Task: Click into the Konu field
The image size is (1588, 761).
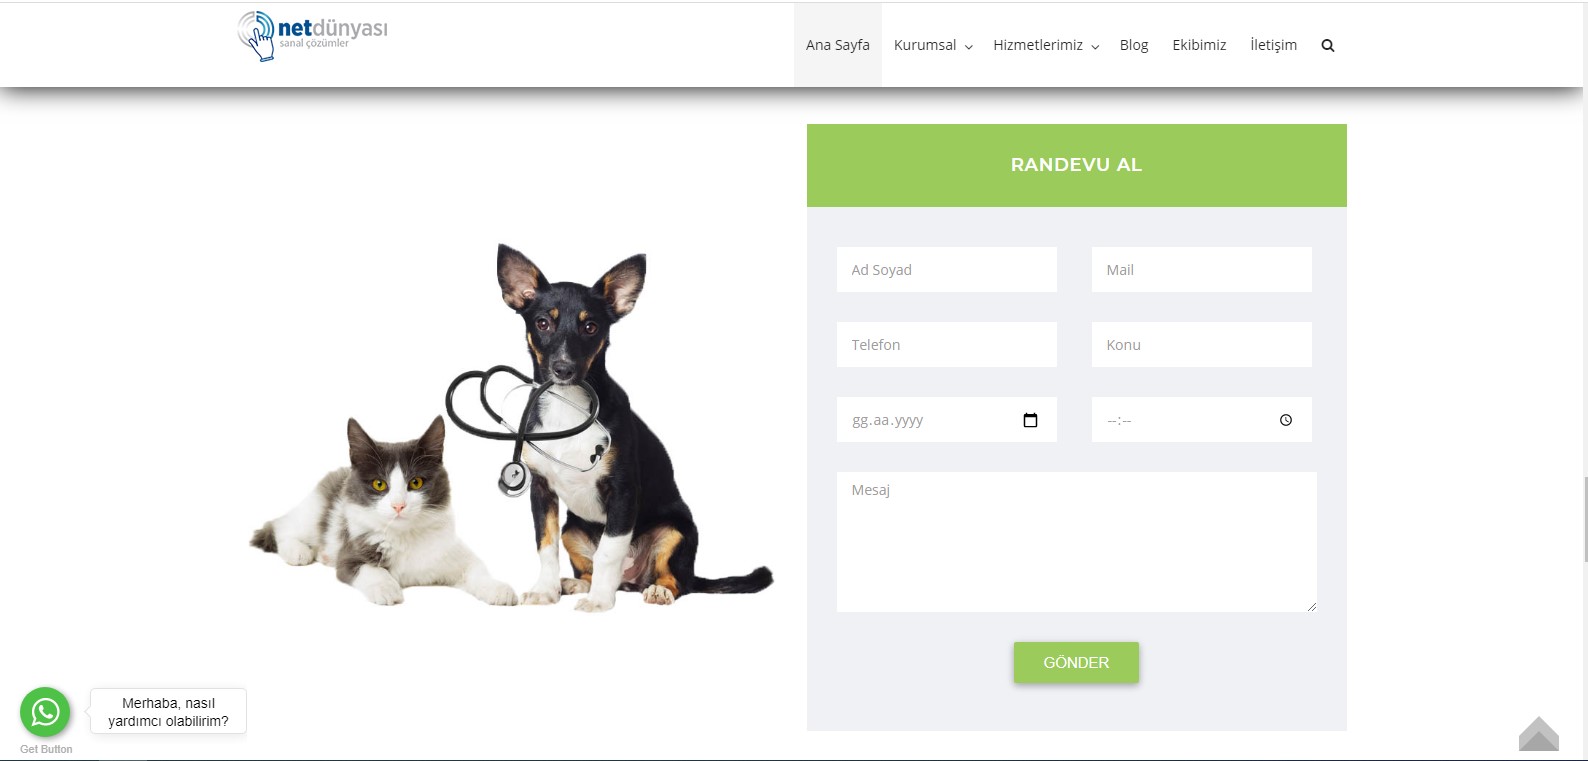Action: coord(1202,345)
